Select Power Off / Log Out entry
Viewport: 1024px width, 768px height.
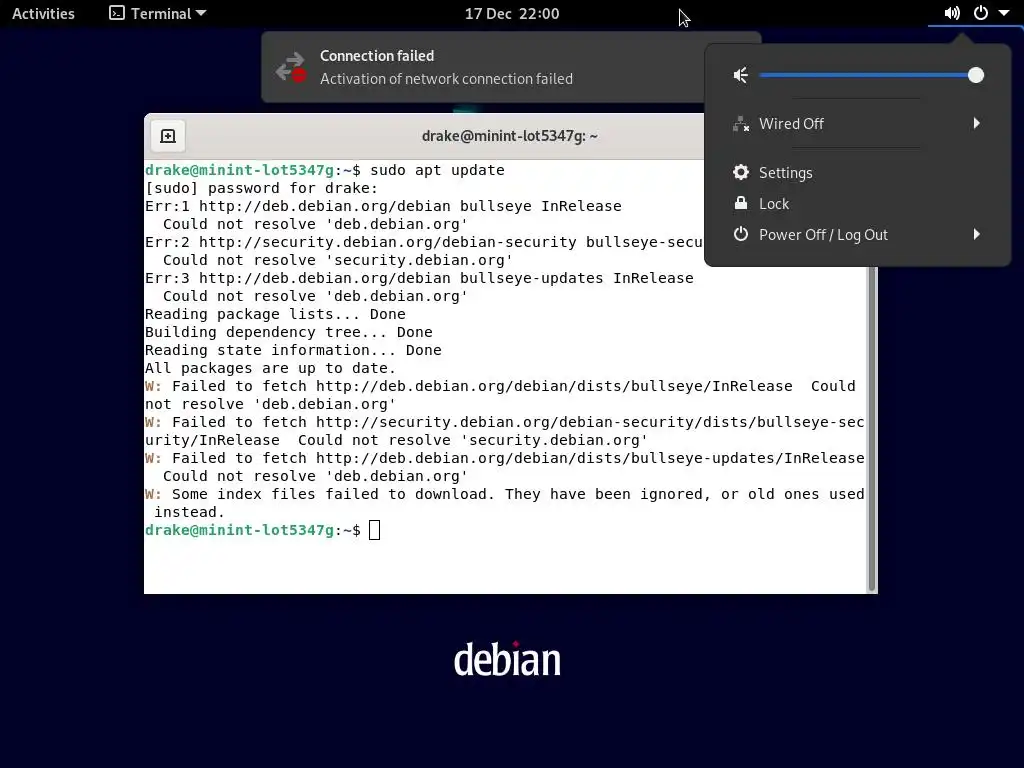click(x=857, y=234)
